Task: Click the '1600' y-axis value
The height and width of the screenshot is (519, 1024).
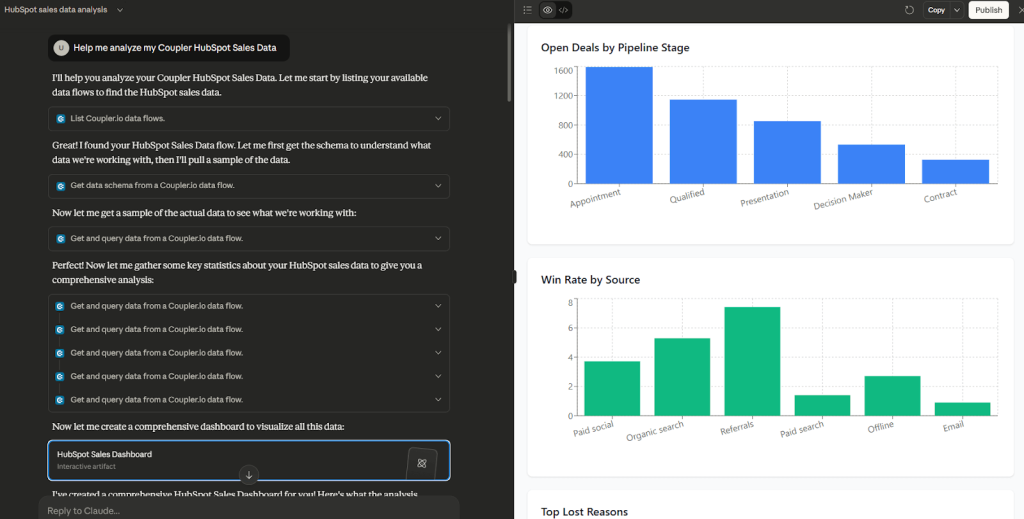Action: pos(565,71)
